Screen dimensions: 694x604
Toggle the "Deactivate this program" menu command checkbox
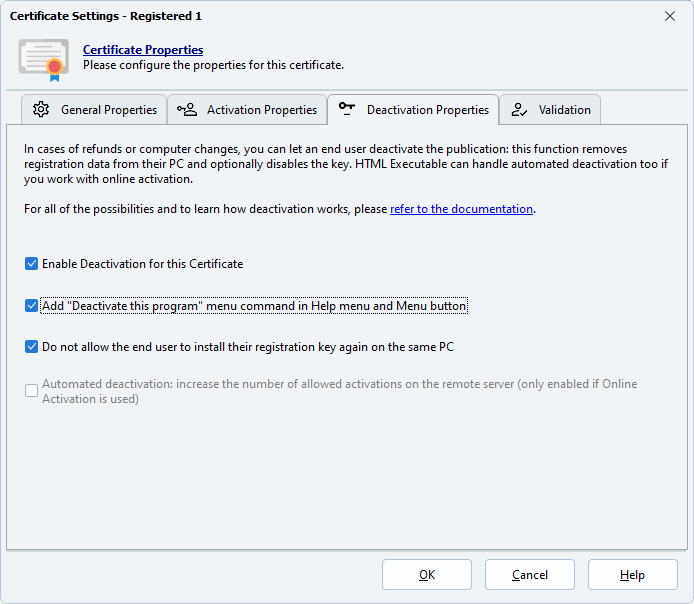coord(32,306)
